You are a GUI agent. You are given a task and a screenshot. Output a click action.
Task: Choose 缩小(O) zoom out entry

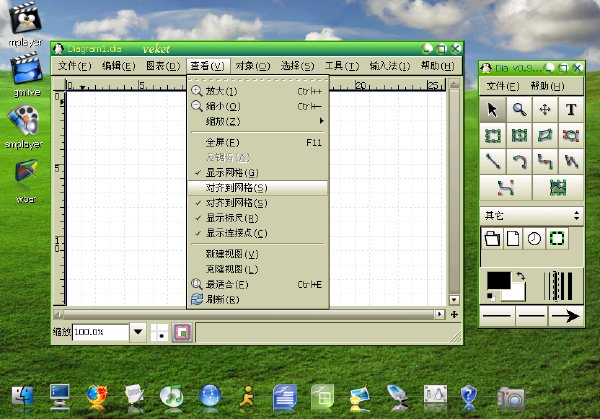[258, 106]
